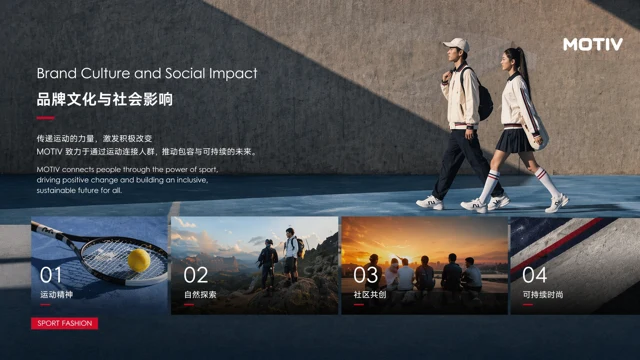Click the label 社区共创
640x360 pixels.
coord(370,294)
